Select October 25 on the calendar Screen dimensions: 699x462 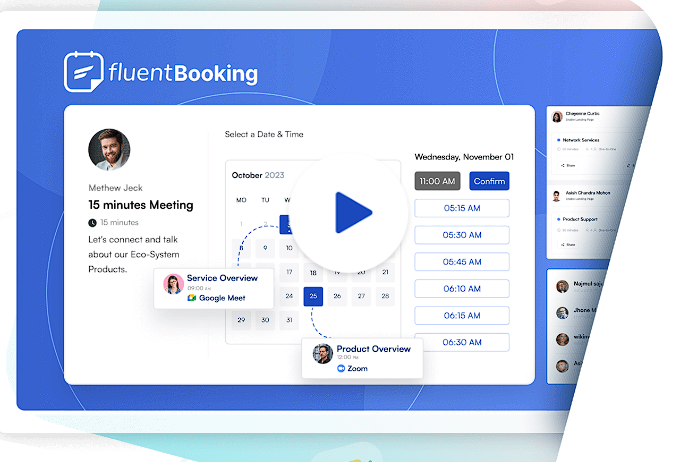point(313,296)
